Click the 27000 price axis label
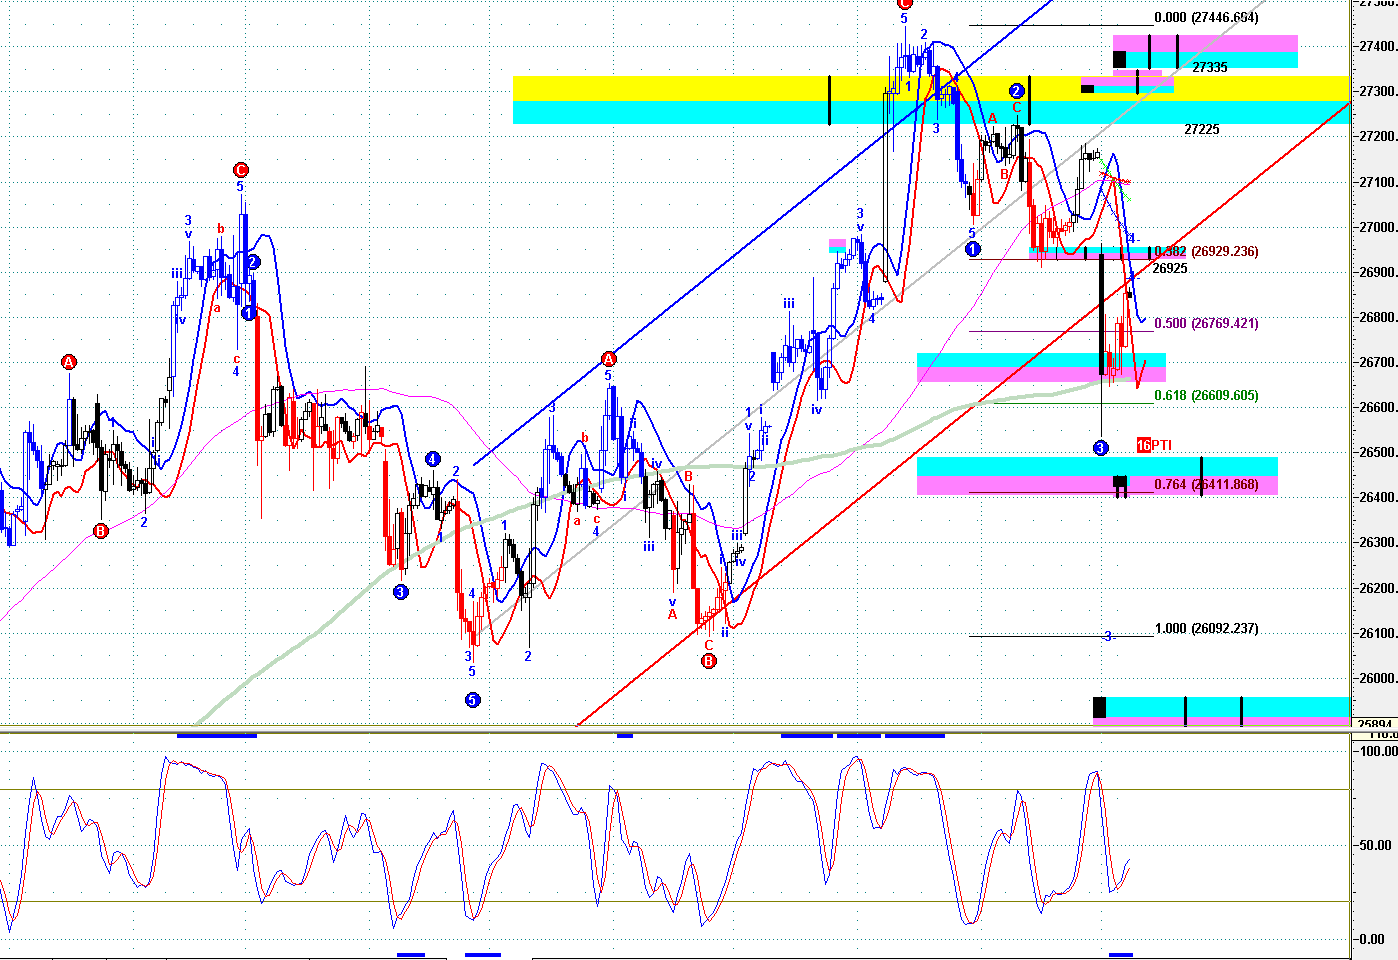The height and width of the screenshot is (960, 1398). (x=1377, y=227)
